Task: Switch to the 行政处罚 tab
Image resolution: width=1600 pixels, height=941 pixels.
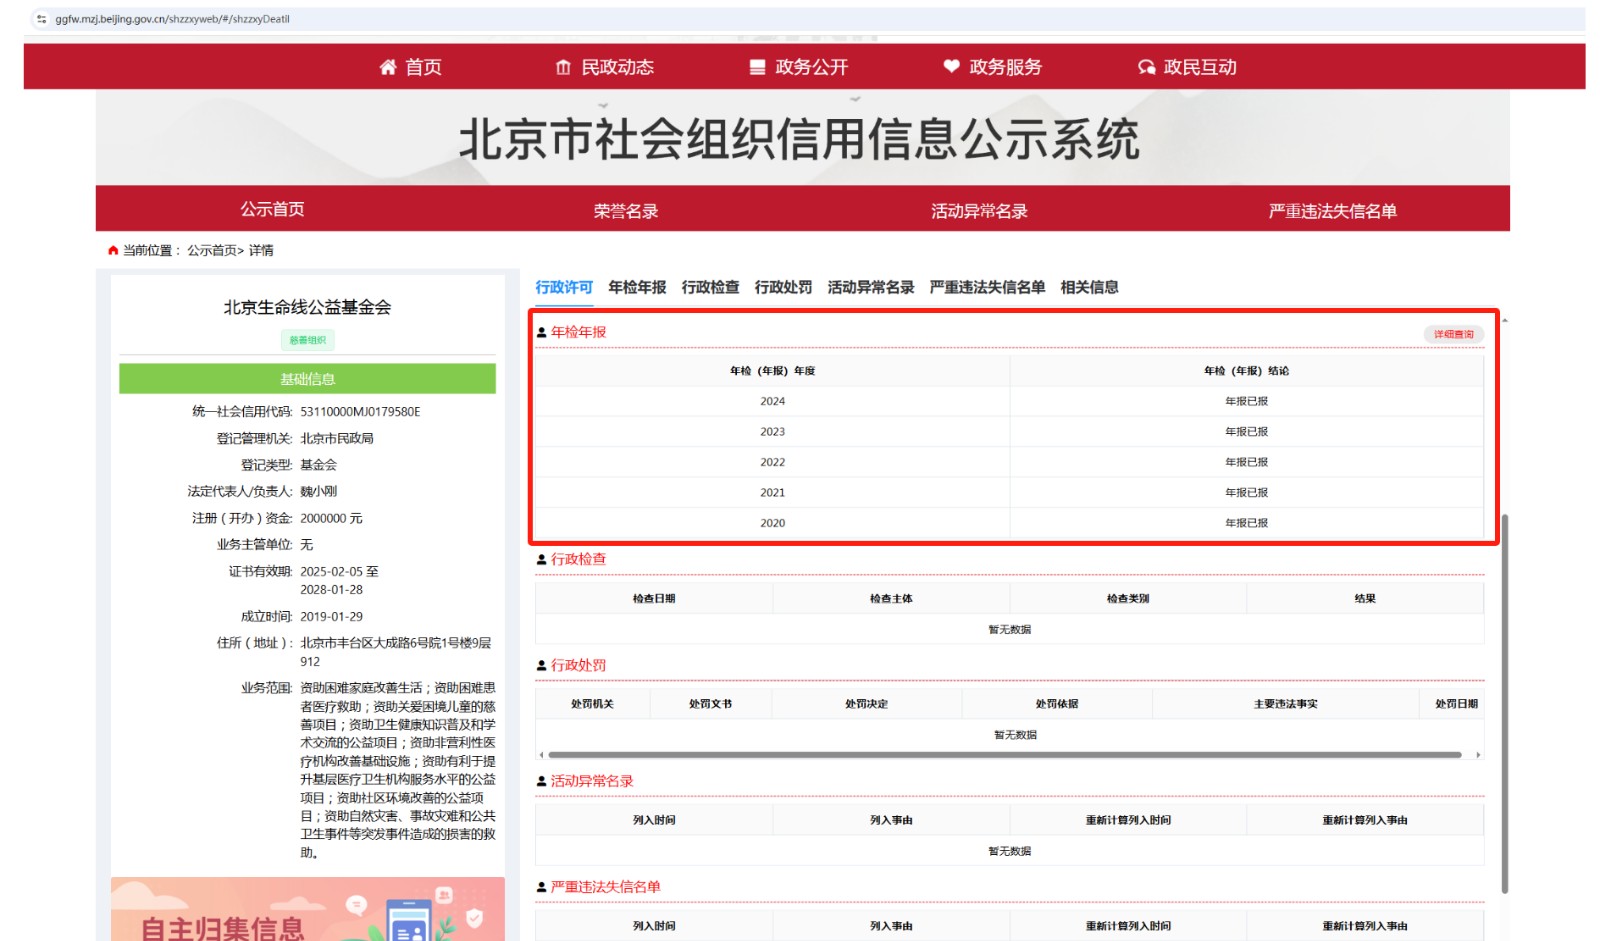Action: point(783,287)
